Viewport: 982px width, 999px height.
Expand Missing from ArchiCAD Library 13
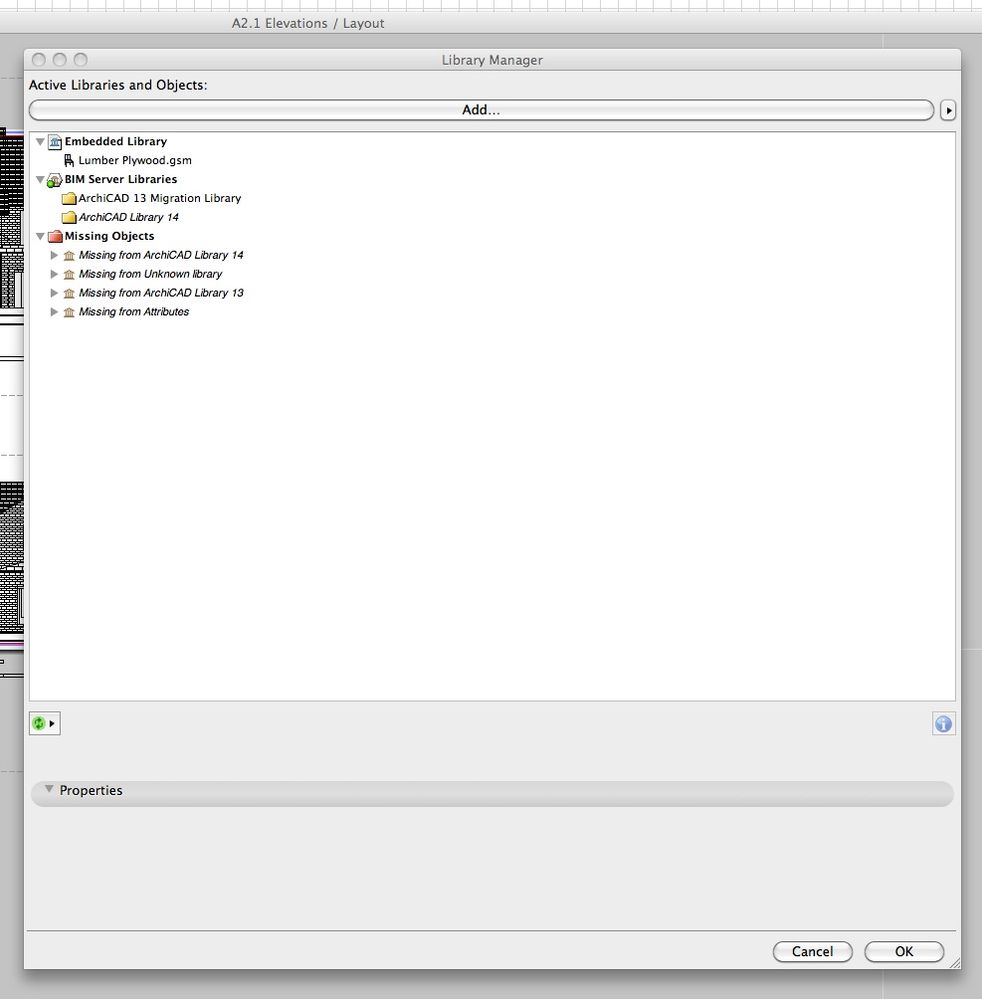pyautogui.click(x=54, y=293)
